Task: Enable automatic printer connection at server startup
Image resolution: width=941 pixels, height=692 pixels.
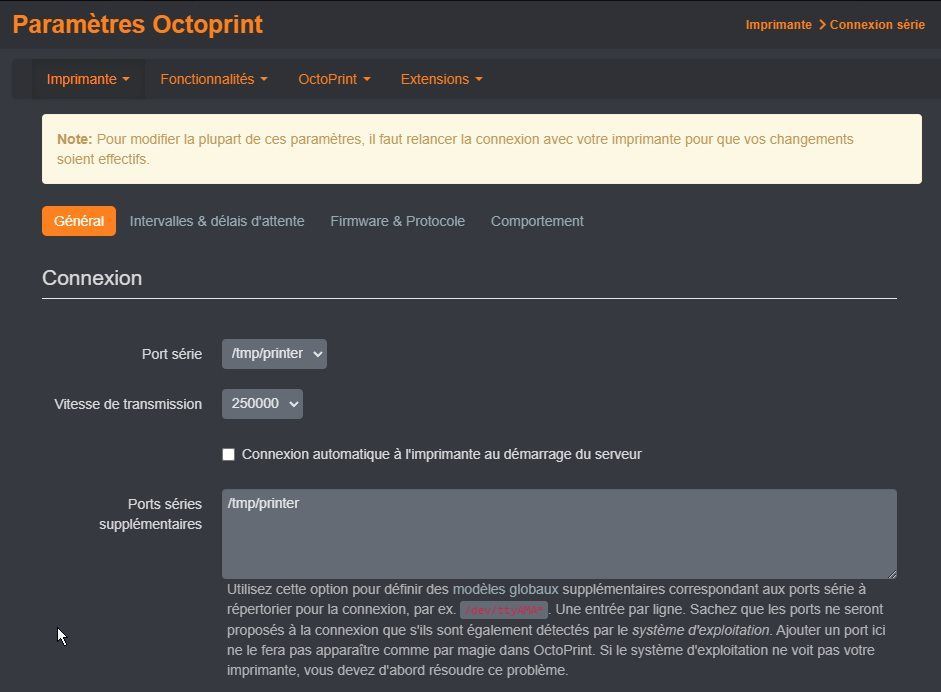Action: click(x=229, y=454)
